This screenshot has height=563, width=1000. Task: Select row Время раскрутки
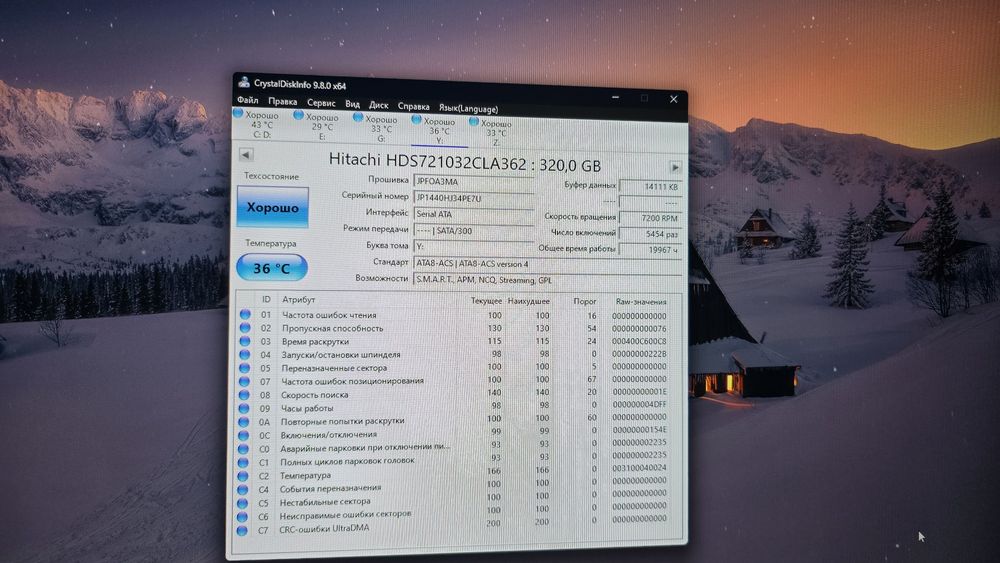pyautogui.click(x=453, y=342)
